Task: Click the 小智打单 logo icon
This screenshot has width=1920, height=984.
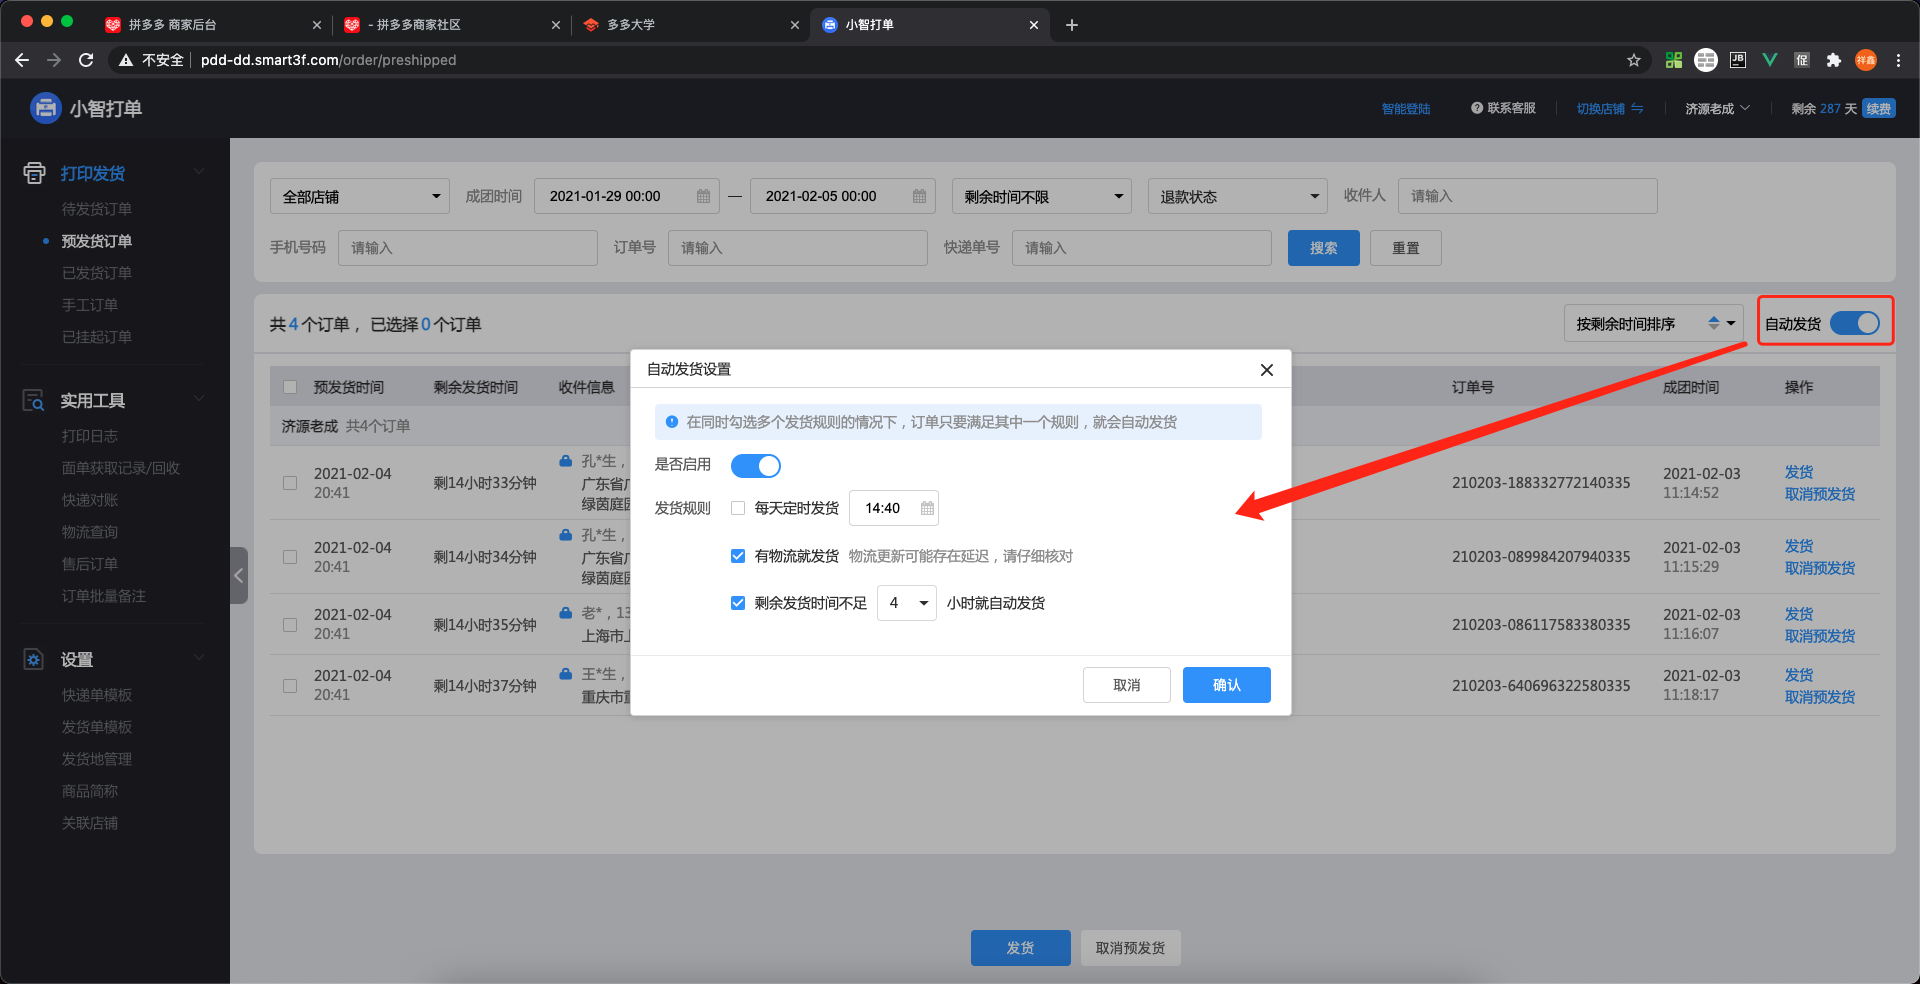Action: tap(46, 108)
